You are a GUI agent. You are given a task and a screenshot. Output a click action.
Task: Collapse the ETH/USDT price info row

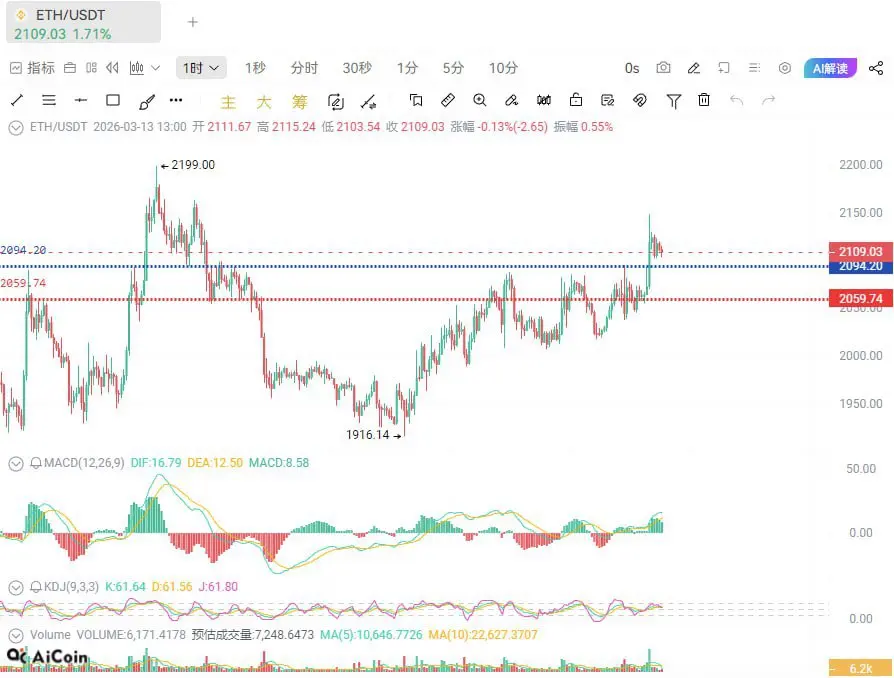[16, 127]
